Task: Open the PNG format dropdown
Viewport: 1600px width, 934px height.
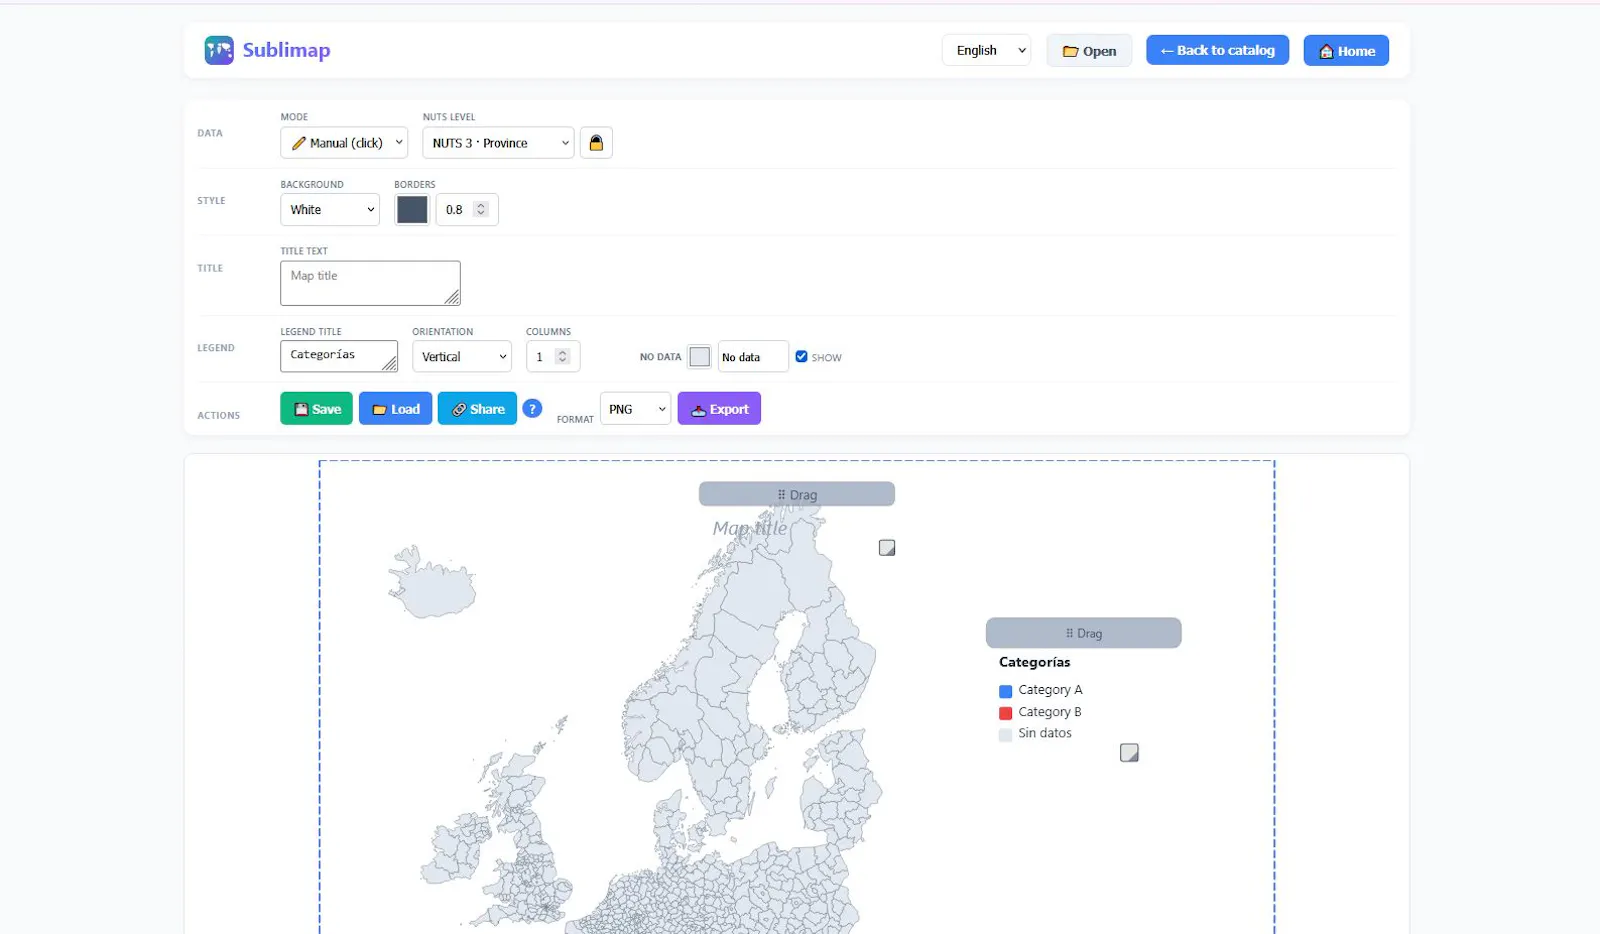Action: [635, 408]
